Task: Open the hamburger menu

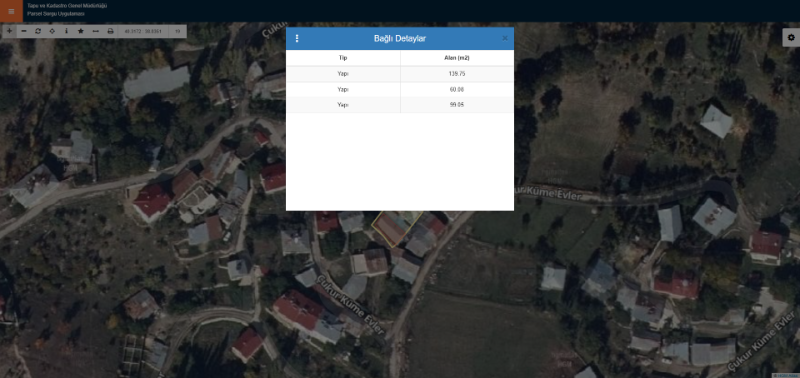Action: [11, 11]
